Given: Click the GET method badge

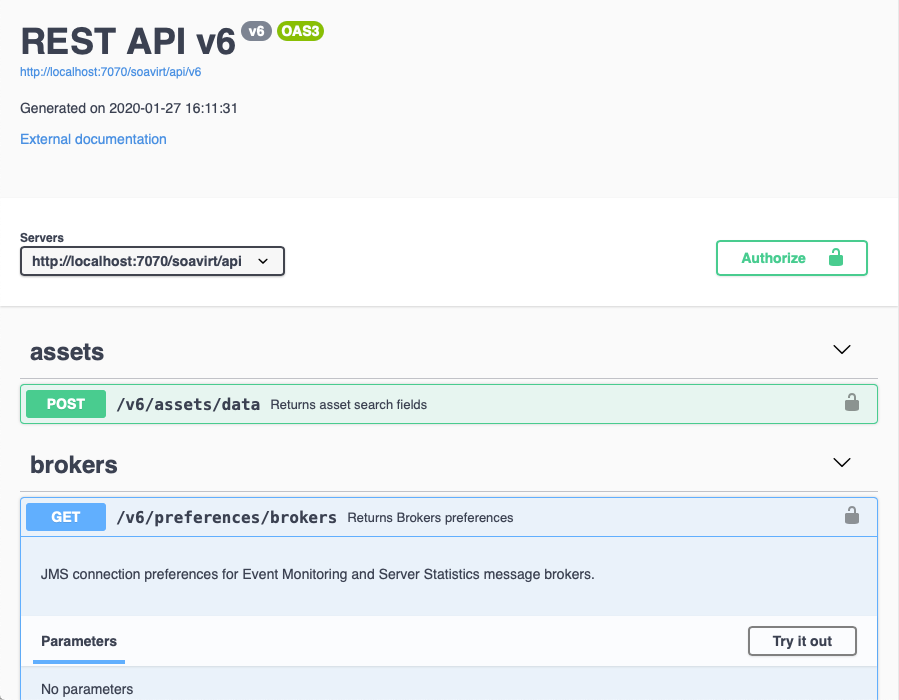Looking at the screenshot, I should tap(66, 517).
